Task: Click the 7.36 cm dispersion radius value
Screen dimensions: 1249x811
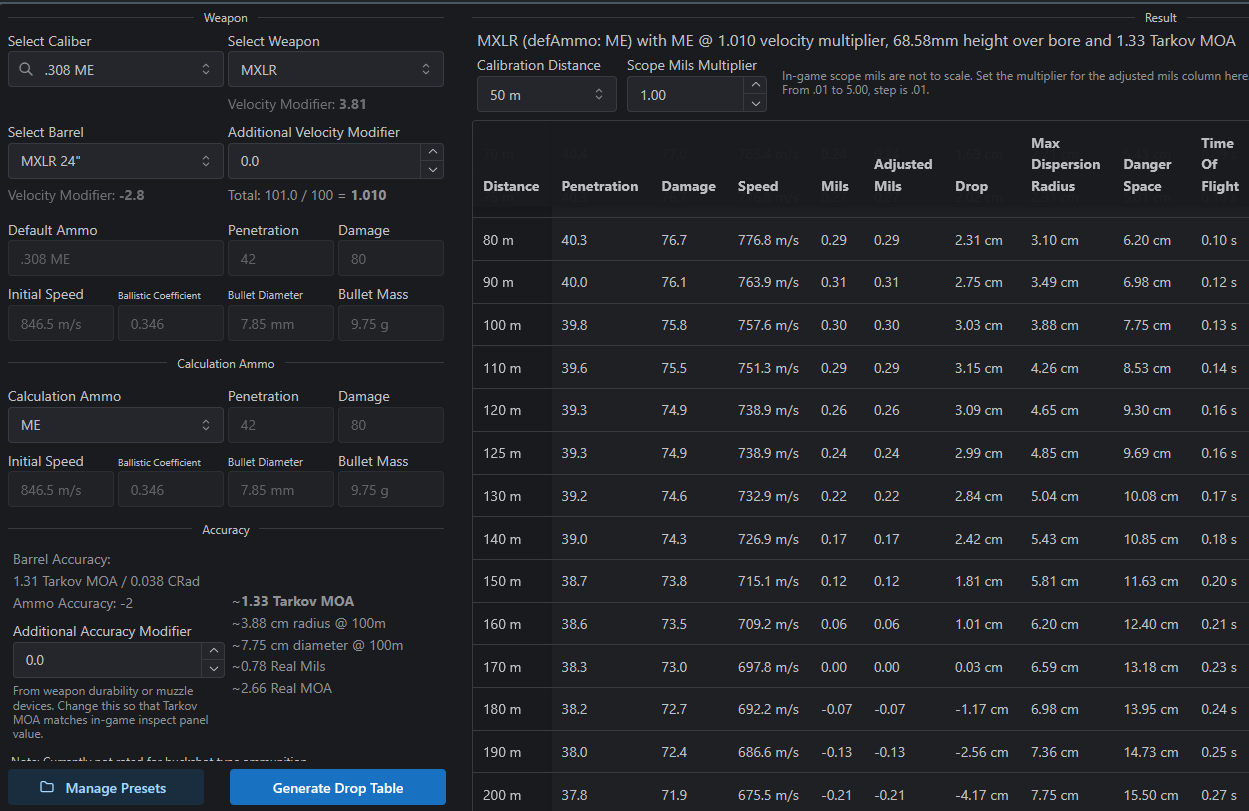Action: [1055, 752]
